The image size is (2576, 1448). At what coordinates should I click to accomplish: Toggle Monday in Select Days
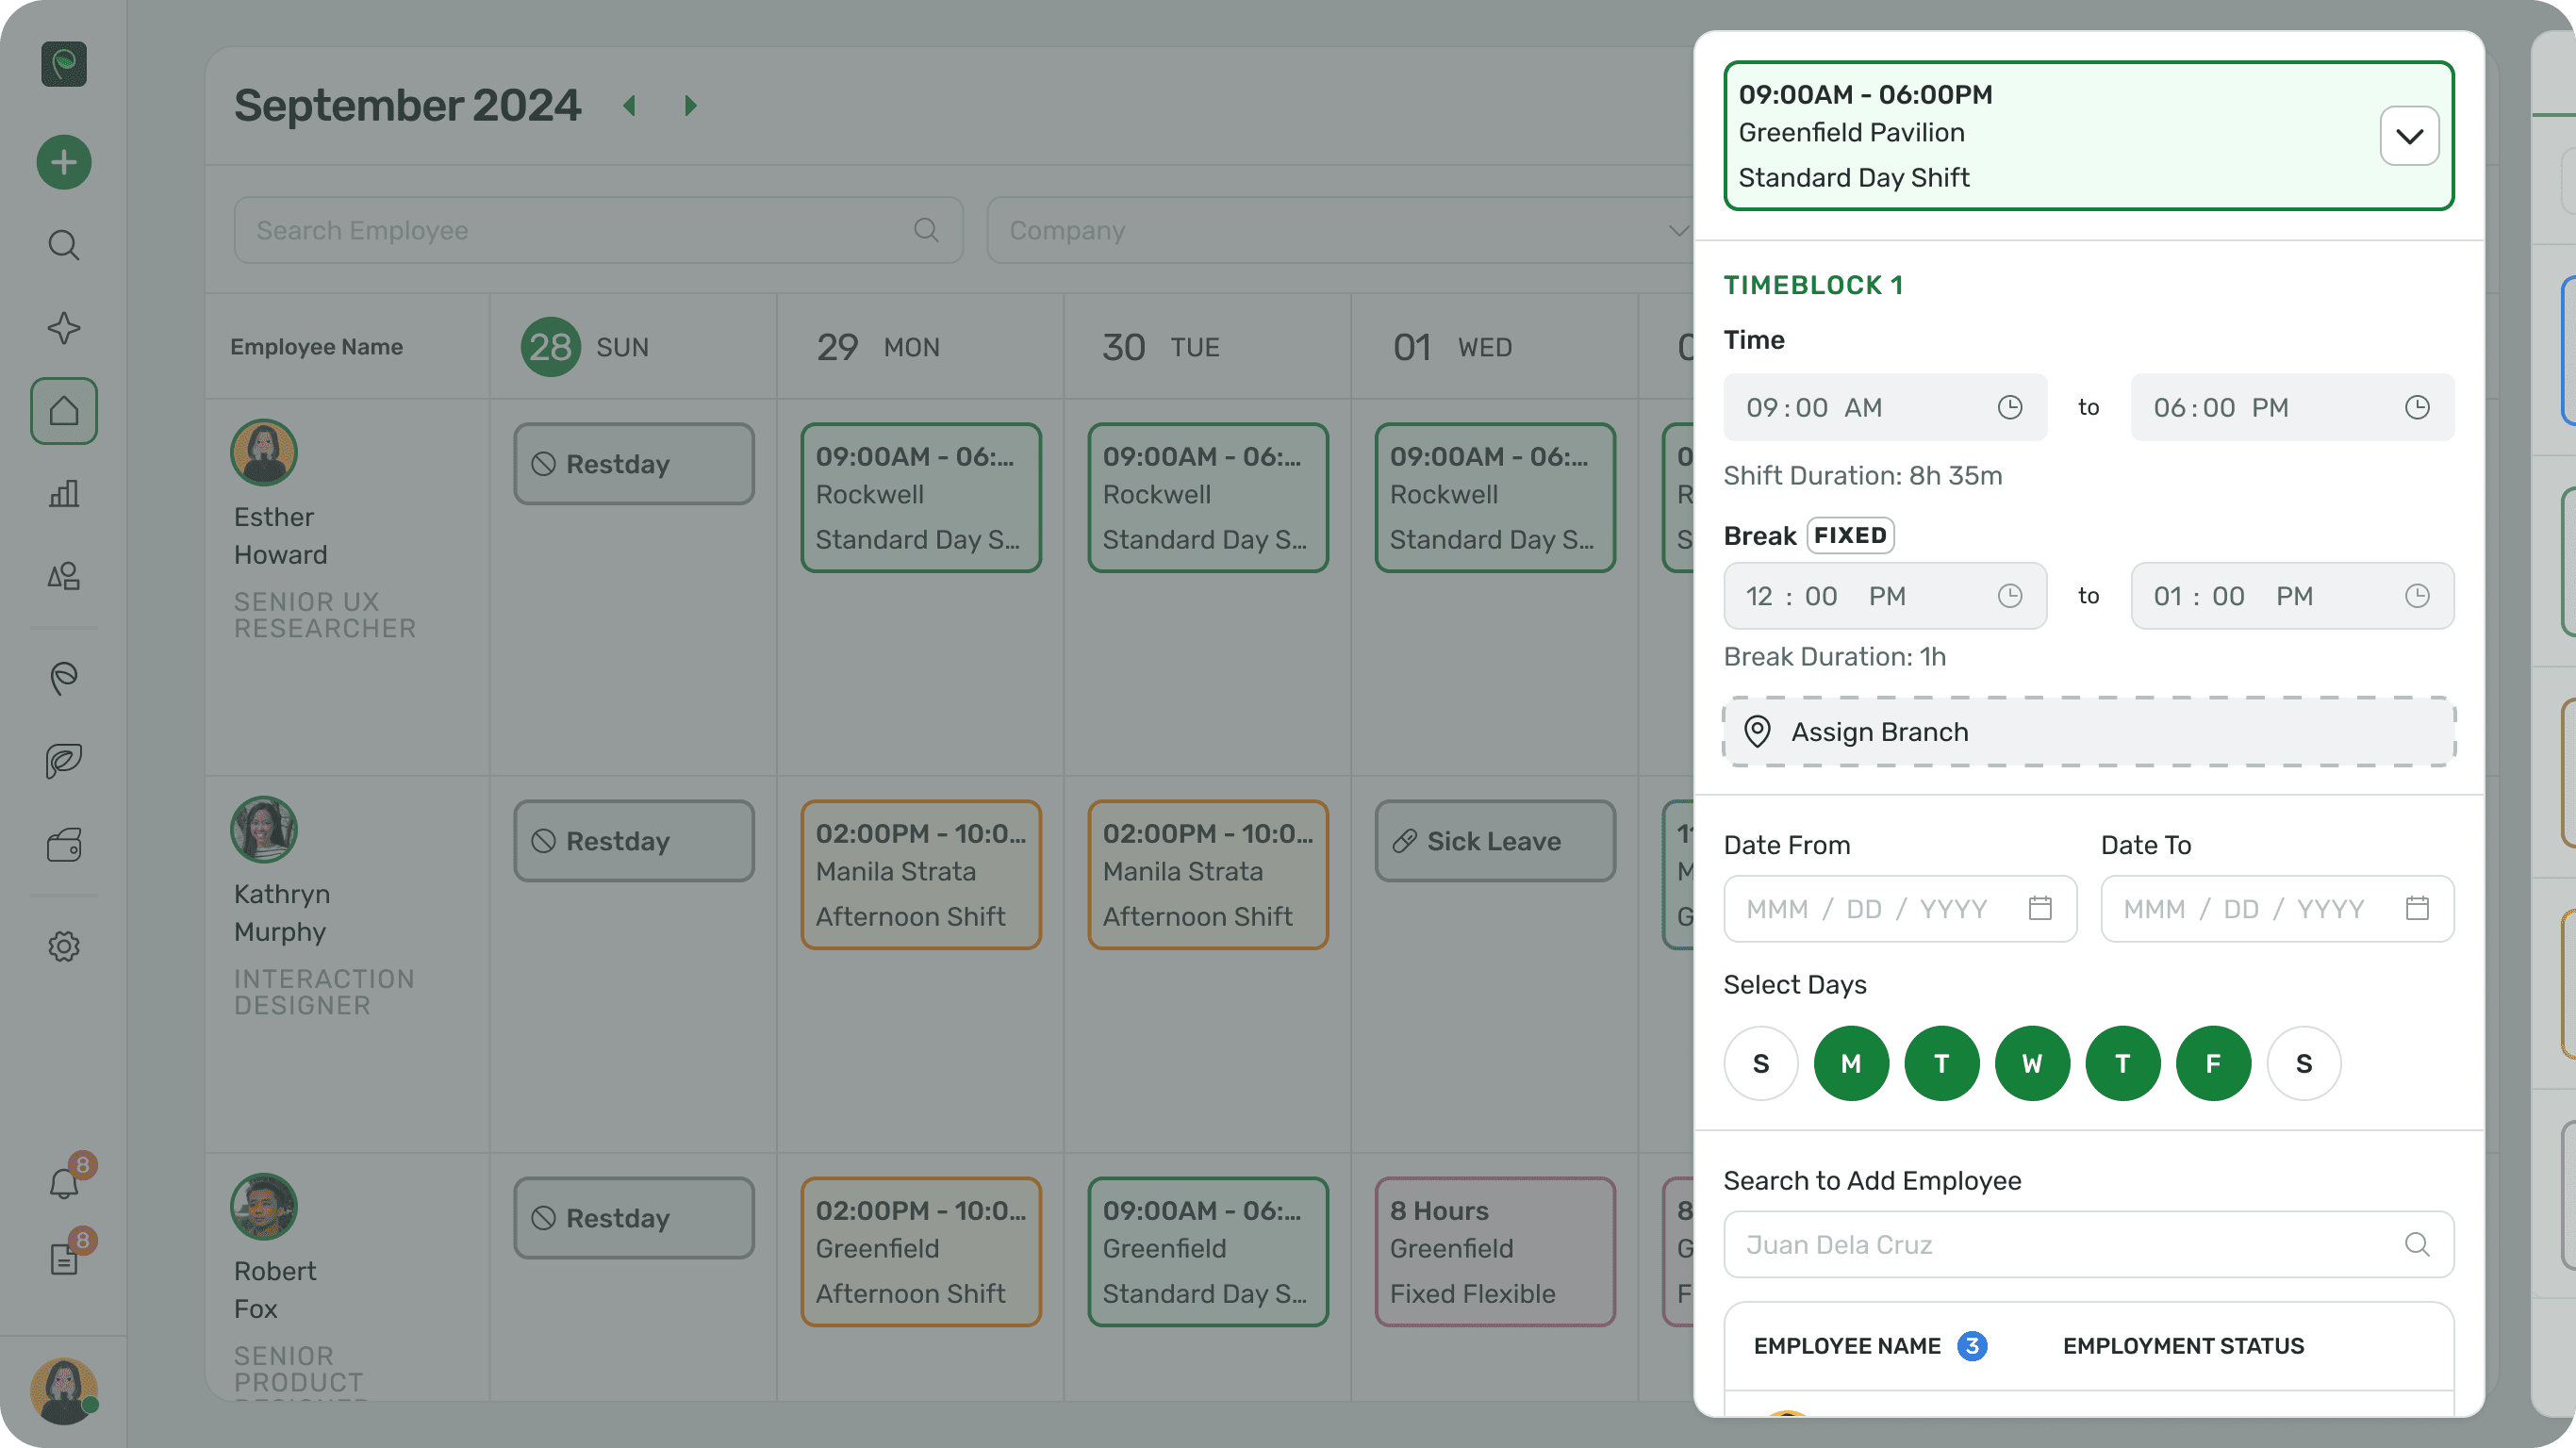tap(1851, 1063)
